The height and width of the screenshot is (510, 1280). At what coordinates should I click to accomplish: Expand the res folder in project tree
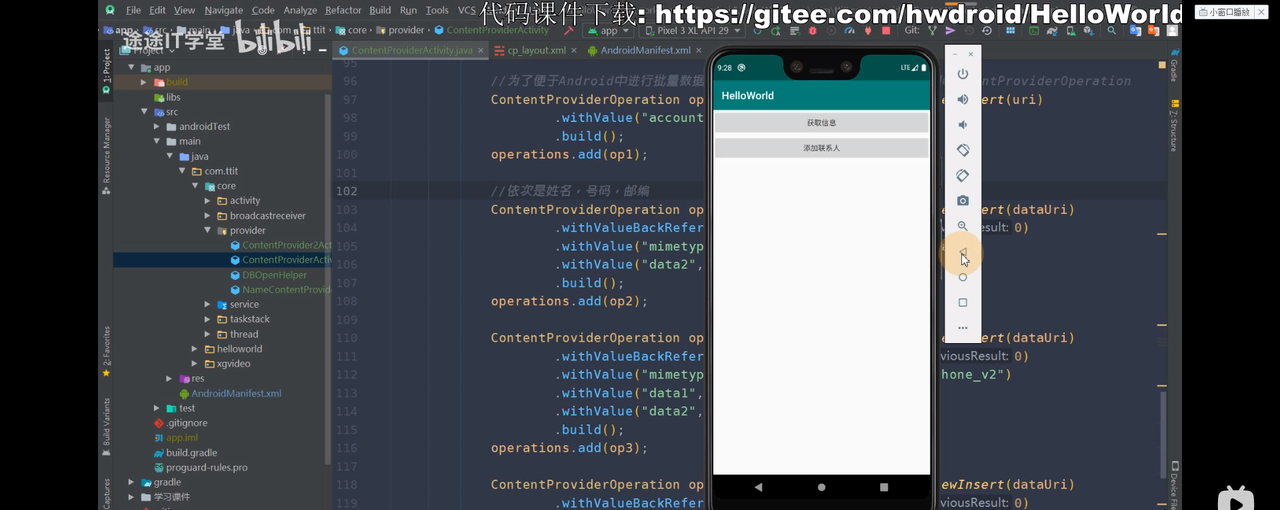pyautogui.click(x=170, y=379)
